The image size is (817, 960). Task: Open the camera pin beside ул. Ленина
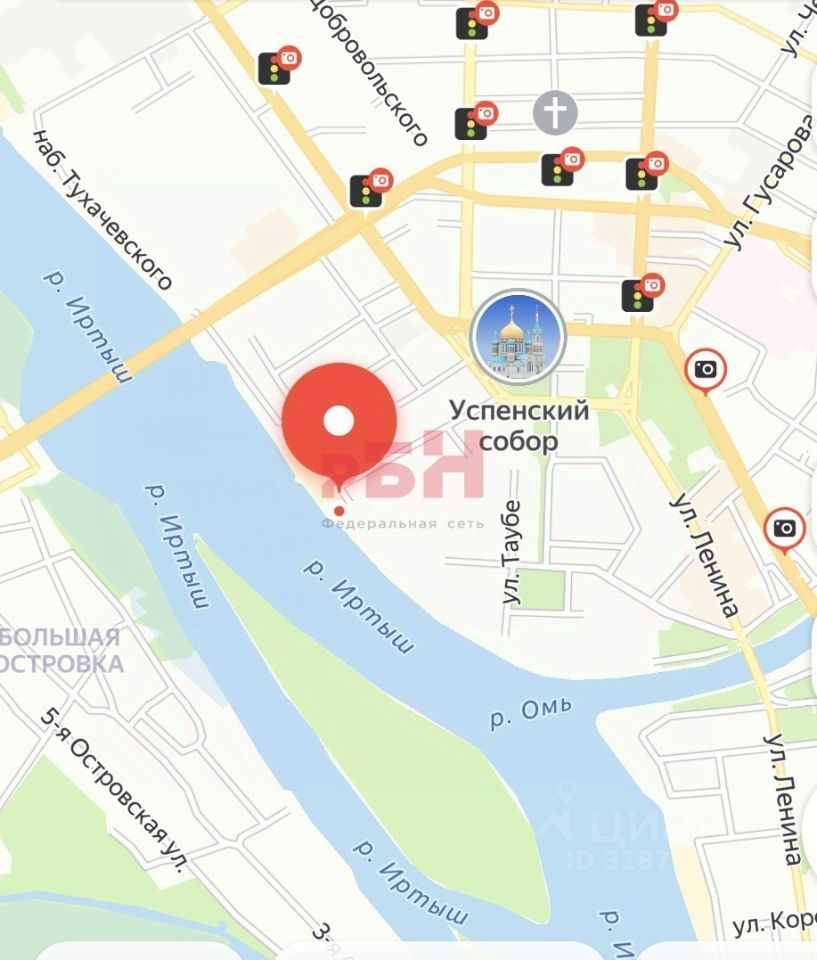tap(706, 371)
